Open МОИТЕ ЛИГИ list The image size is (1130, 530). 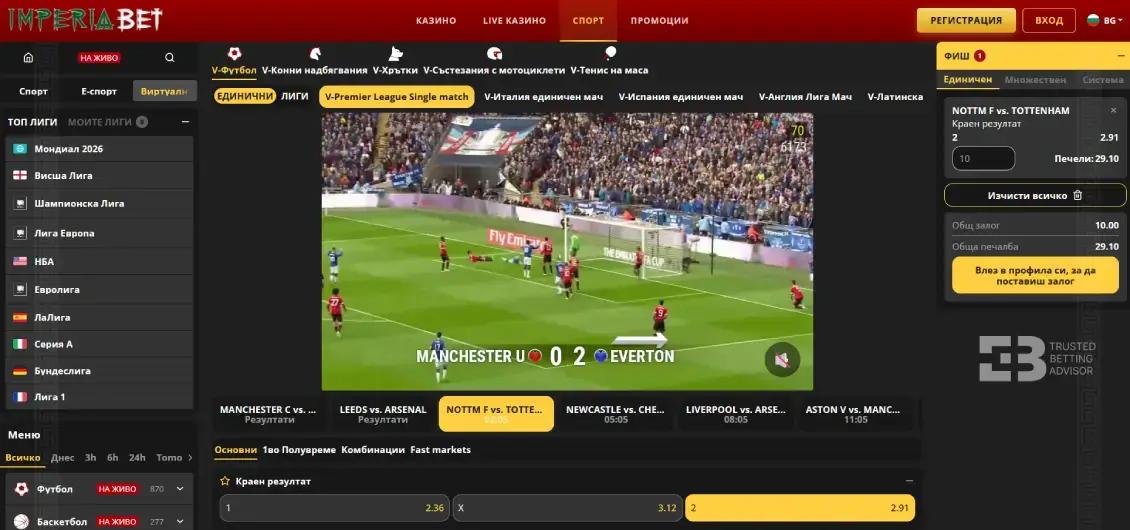(107, 122)
